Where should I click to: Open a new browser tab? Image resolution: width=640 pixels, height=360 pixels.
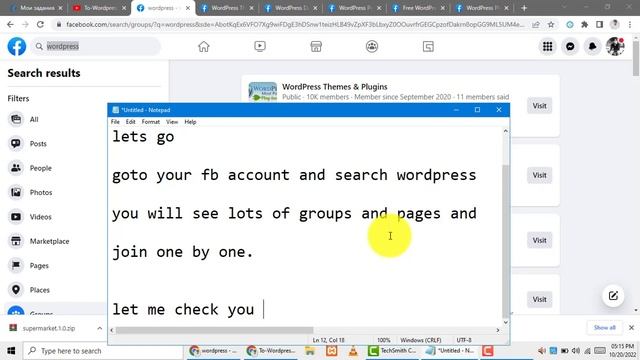click(524, 8)
